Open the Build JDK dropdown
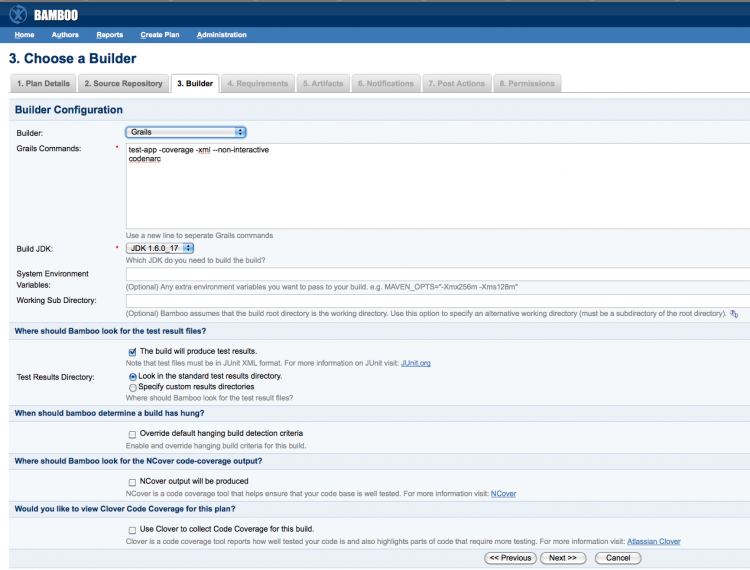This screenshot has width=750, height=570. [x=160, y=248]
